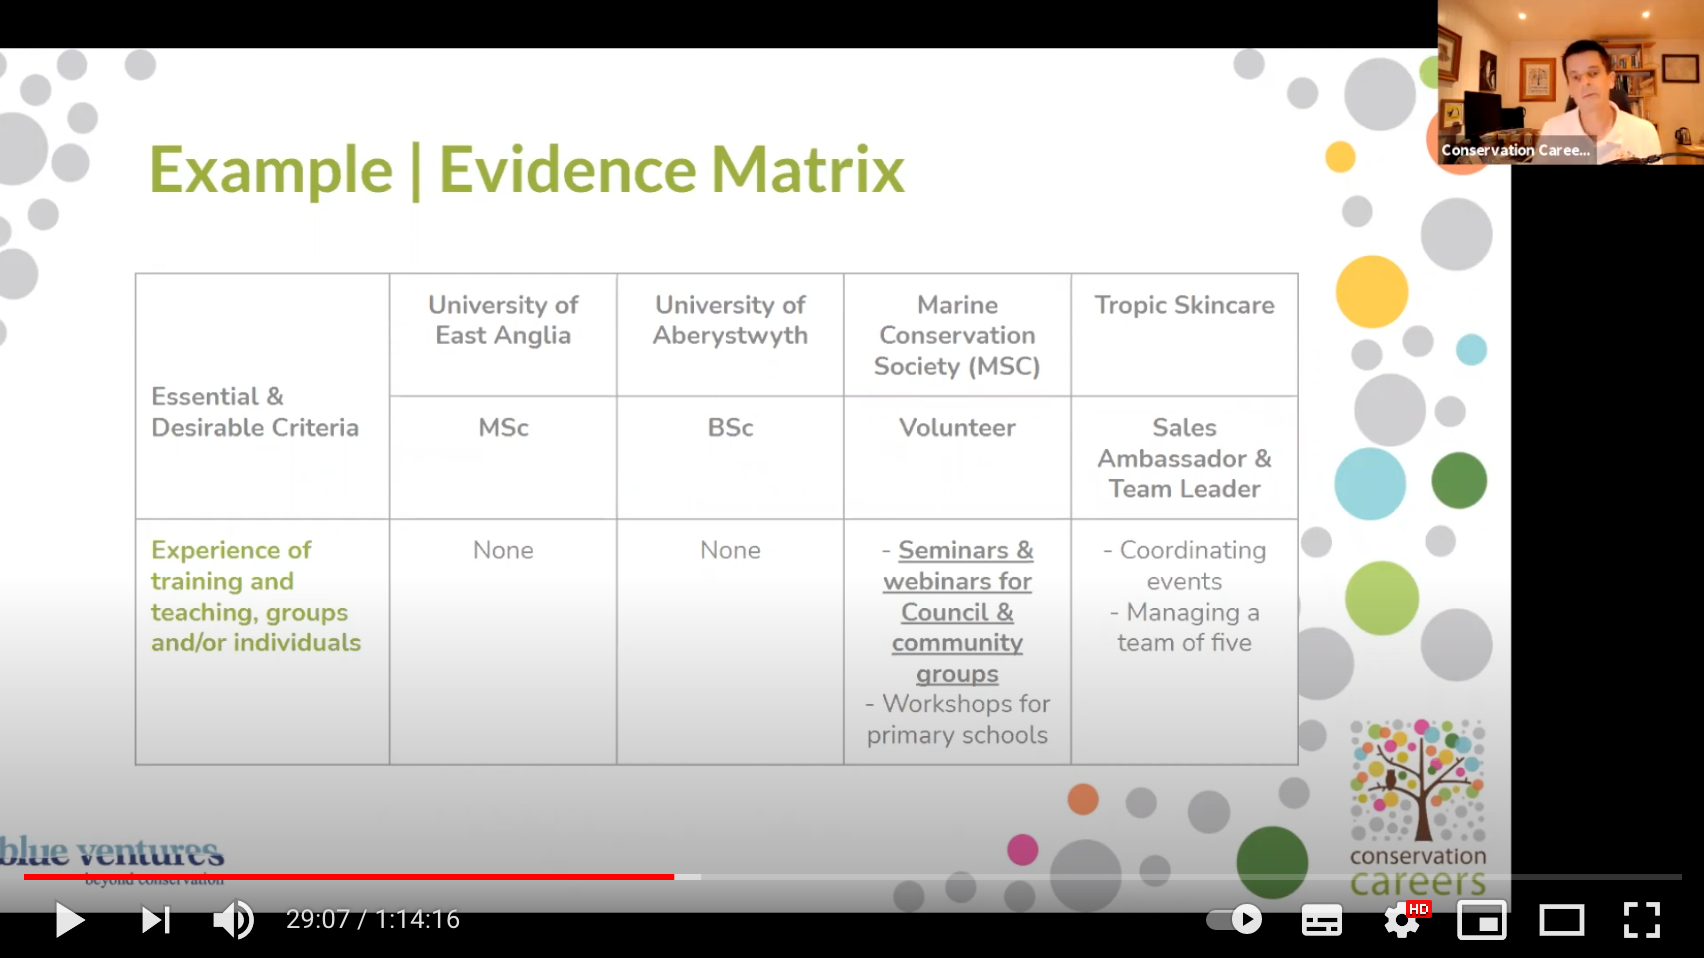Viewport: 1704px width, 958px height.
Task: Click the 'blue ventures' logo text
Action: coord(112,852)
